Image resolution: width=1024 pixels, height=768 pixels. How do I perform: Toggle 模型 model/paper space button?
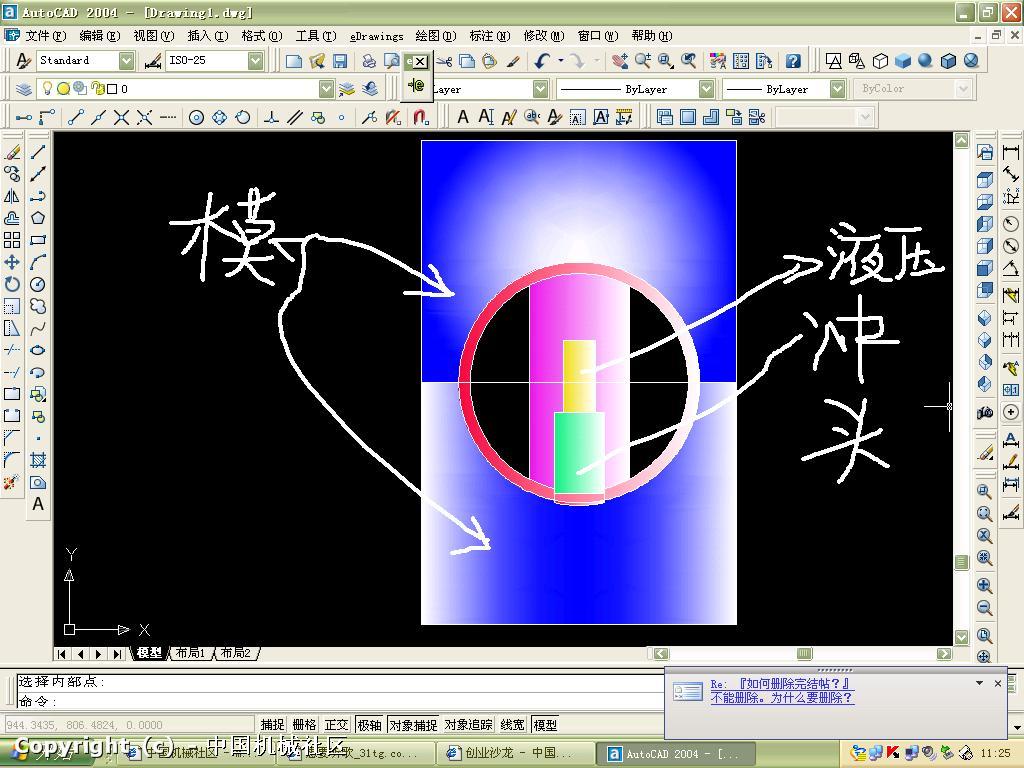point(545,725)
